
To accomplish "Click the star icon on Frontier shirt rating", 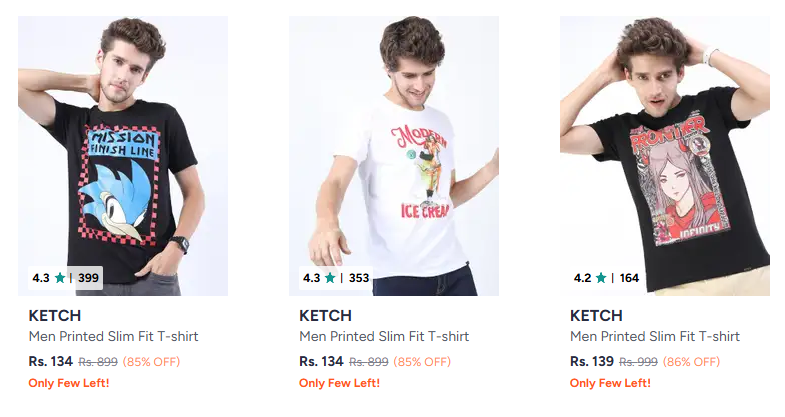I will pos(601,278).
